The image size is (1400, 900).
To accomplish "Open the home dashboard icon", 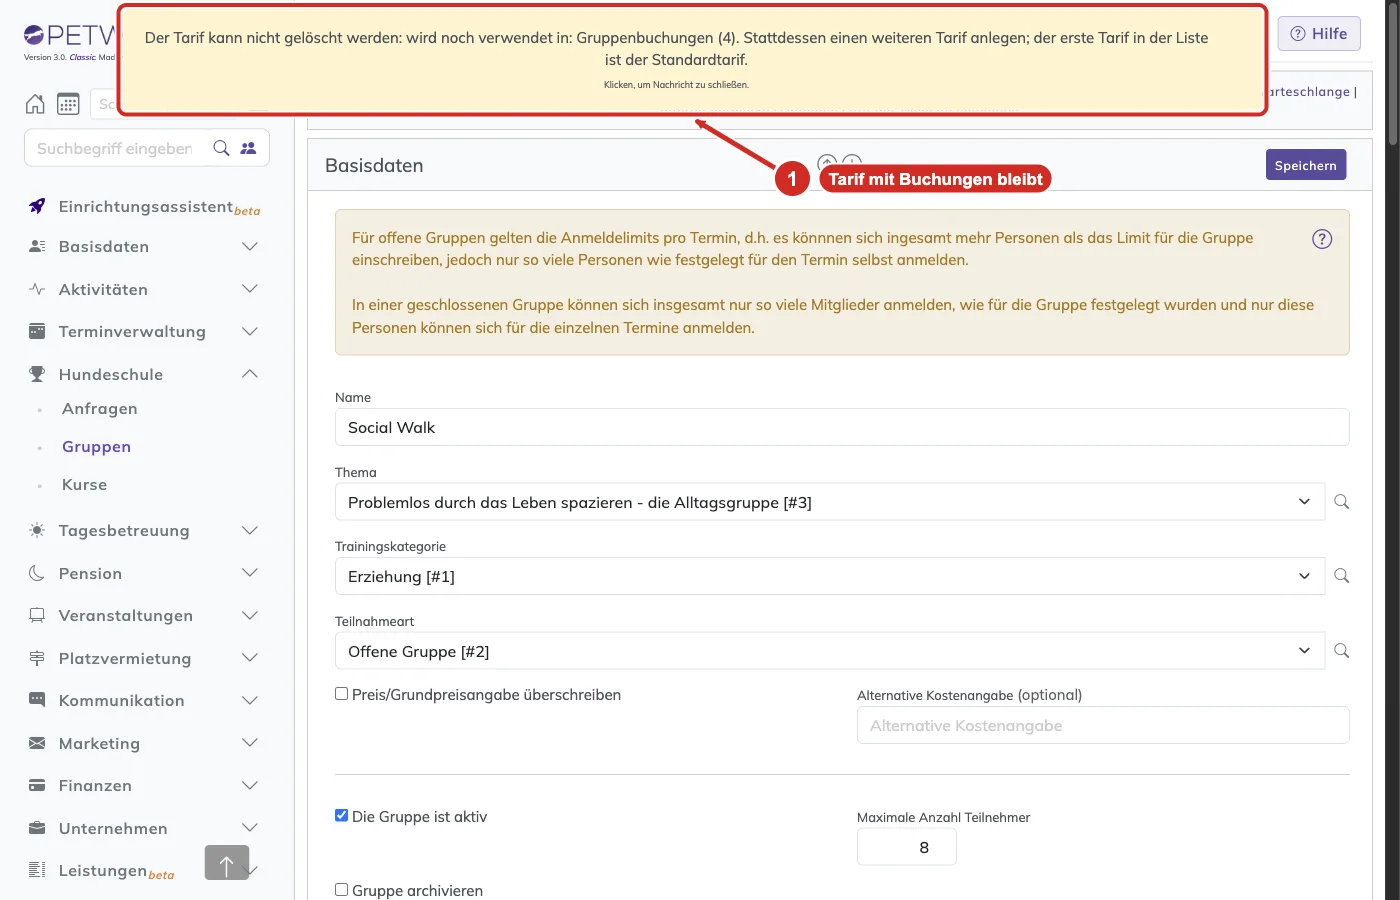I will pyautogui.click(x=35, y=104).
